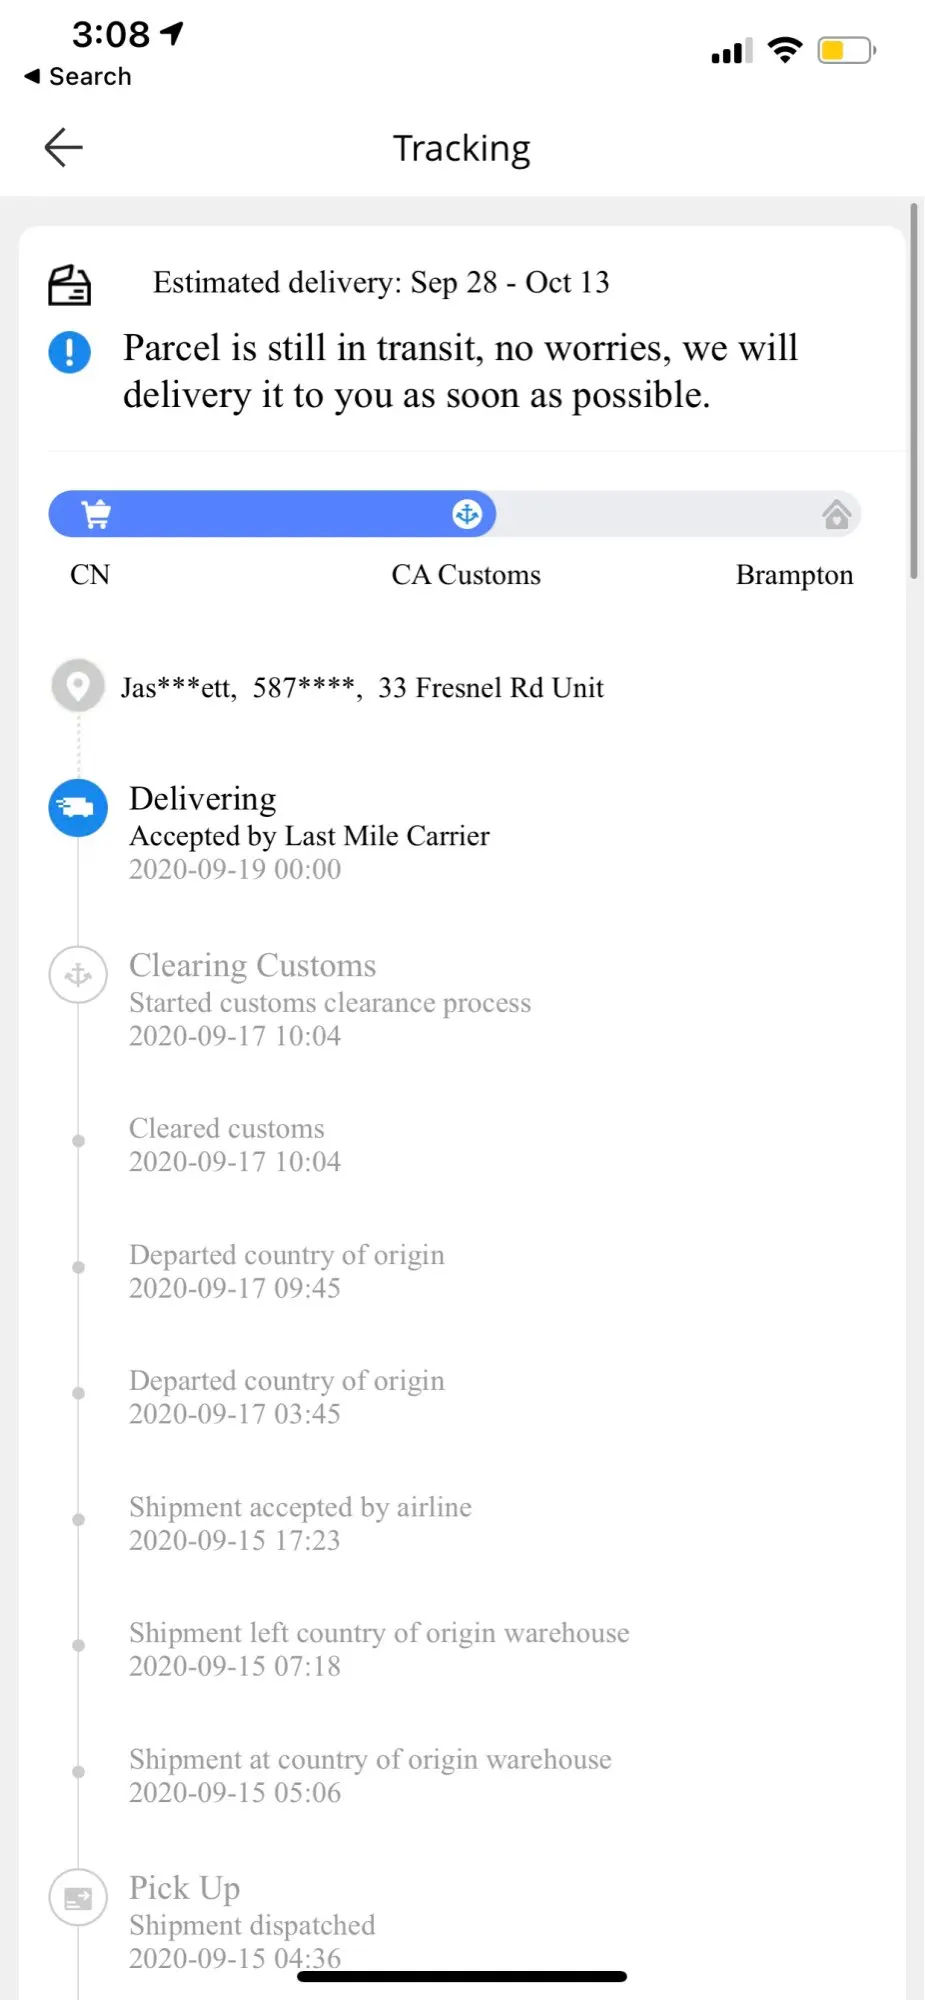
Task: Tap the parcel box icon near Estimated delivery
Action: 70,285
